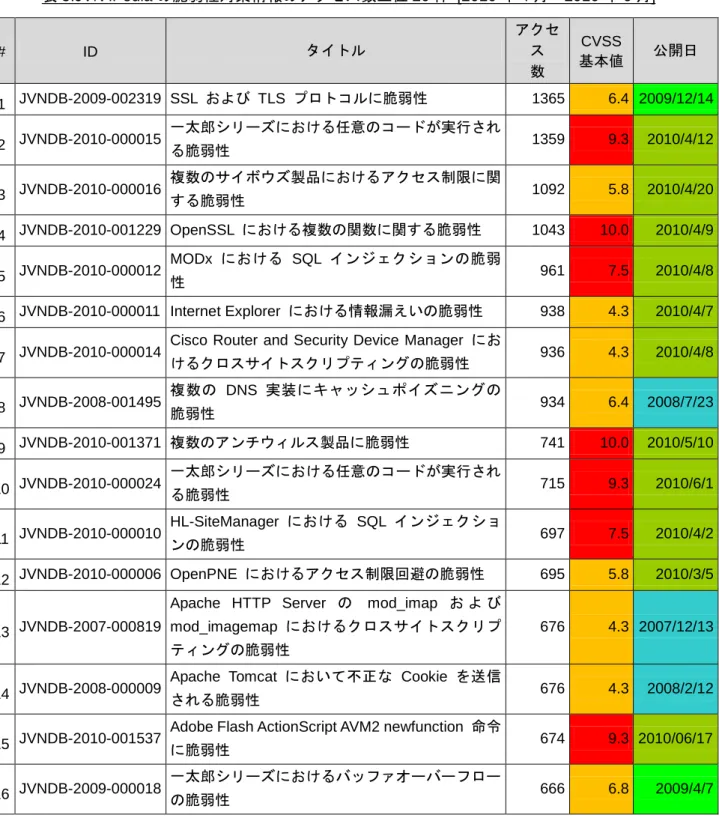Select ID cell JVNDB-2008-000009
Image resolution: width=719 pixels, height=818 pixels.
90,689
